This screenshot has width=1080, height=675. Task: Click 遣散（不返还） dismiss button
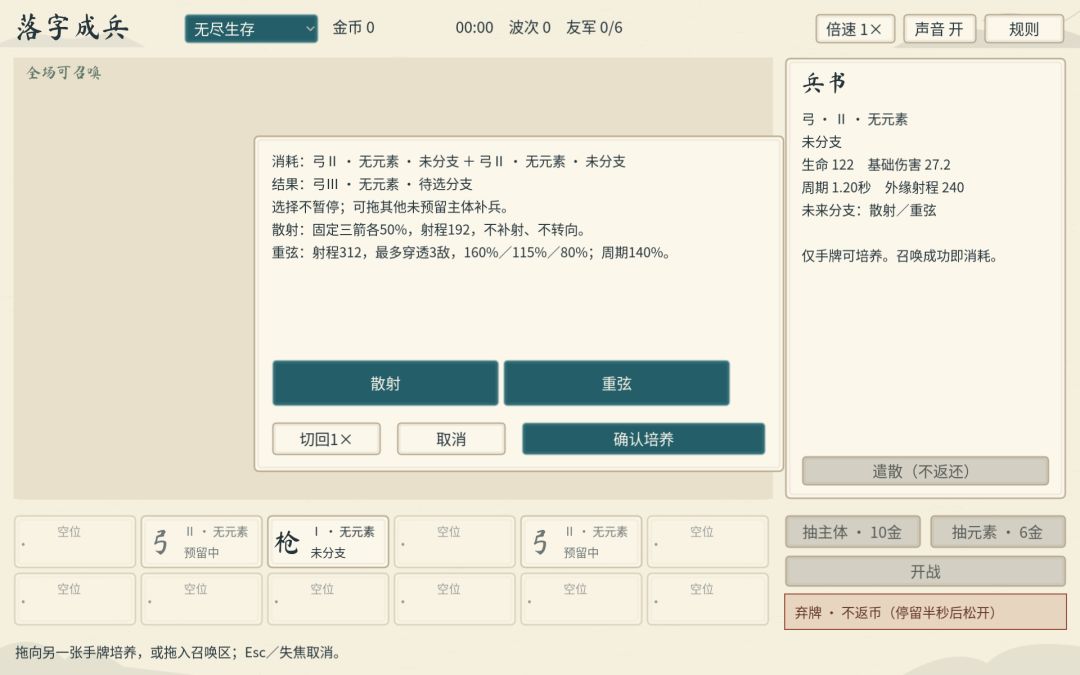click(925, 471)
